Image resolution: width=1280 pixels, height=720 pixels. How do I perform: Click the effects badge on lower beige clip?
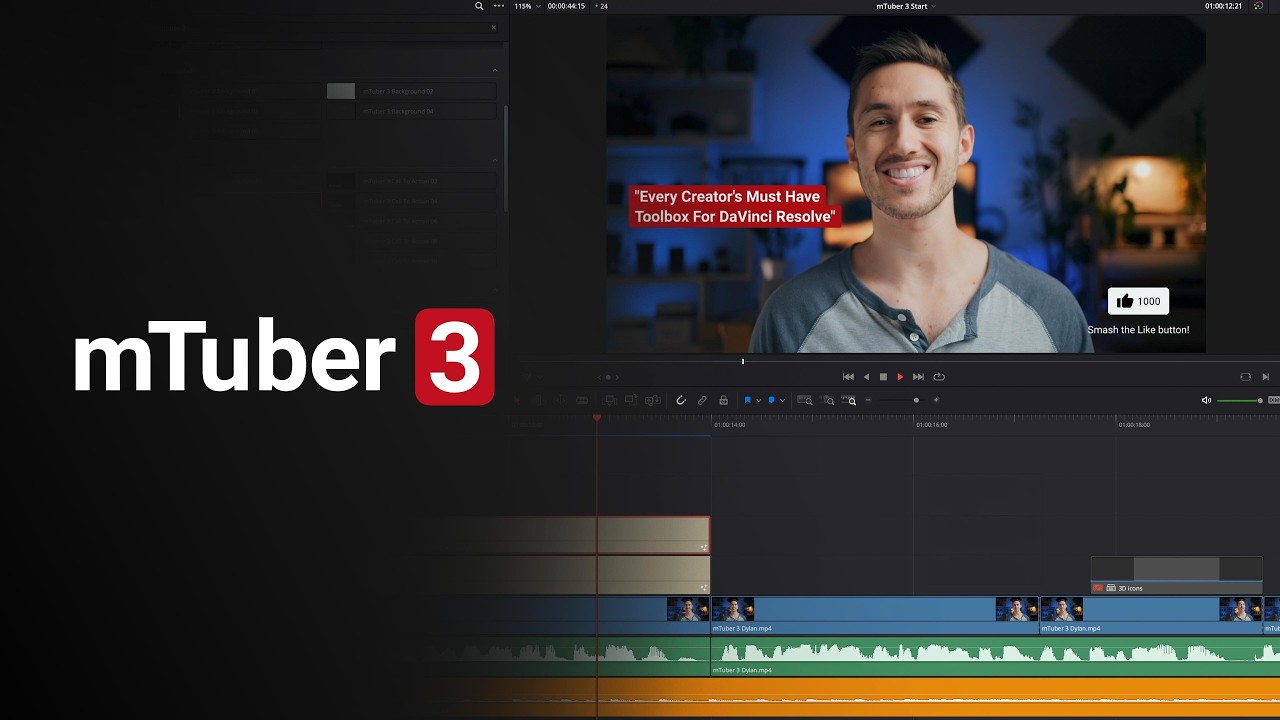(704, 588)
